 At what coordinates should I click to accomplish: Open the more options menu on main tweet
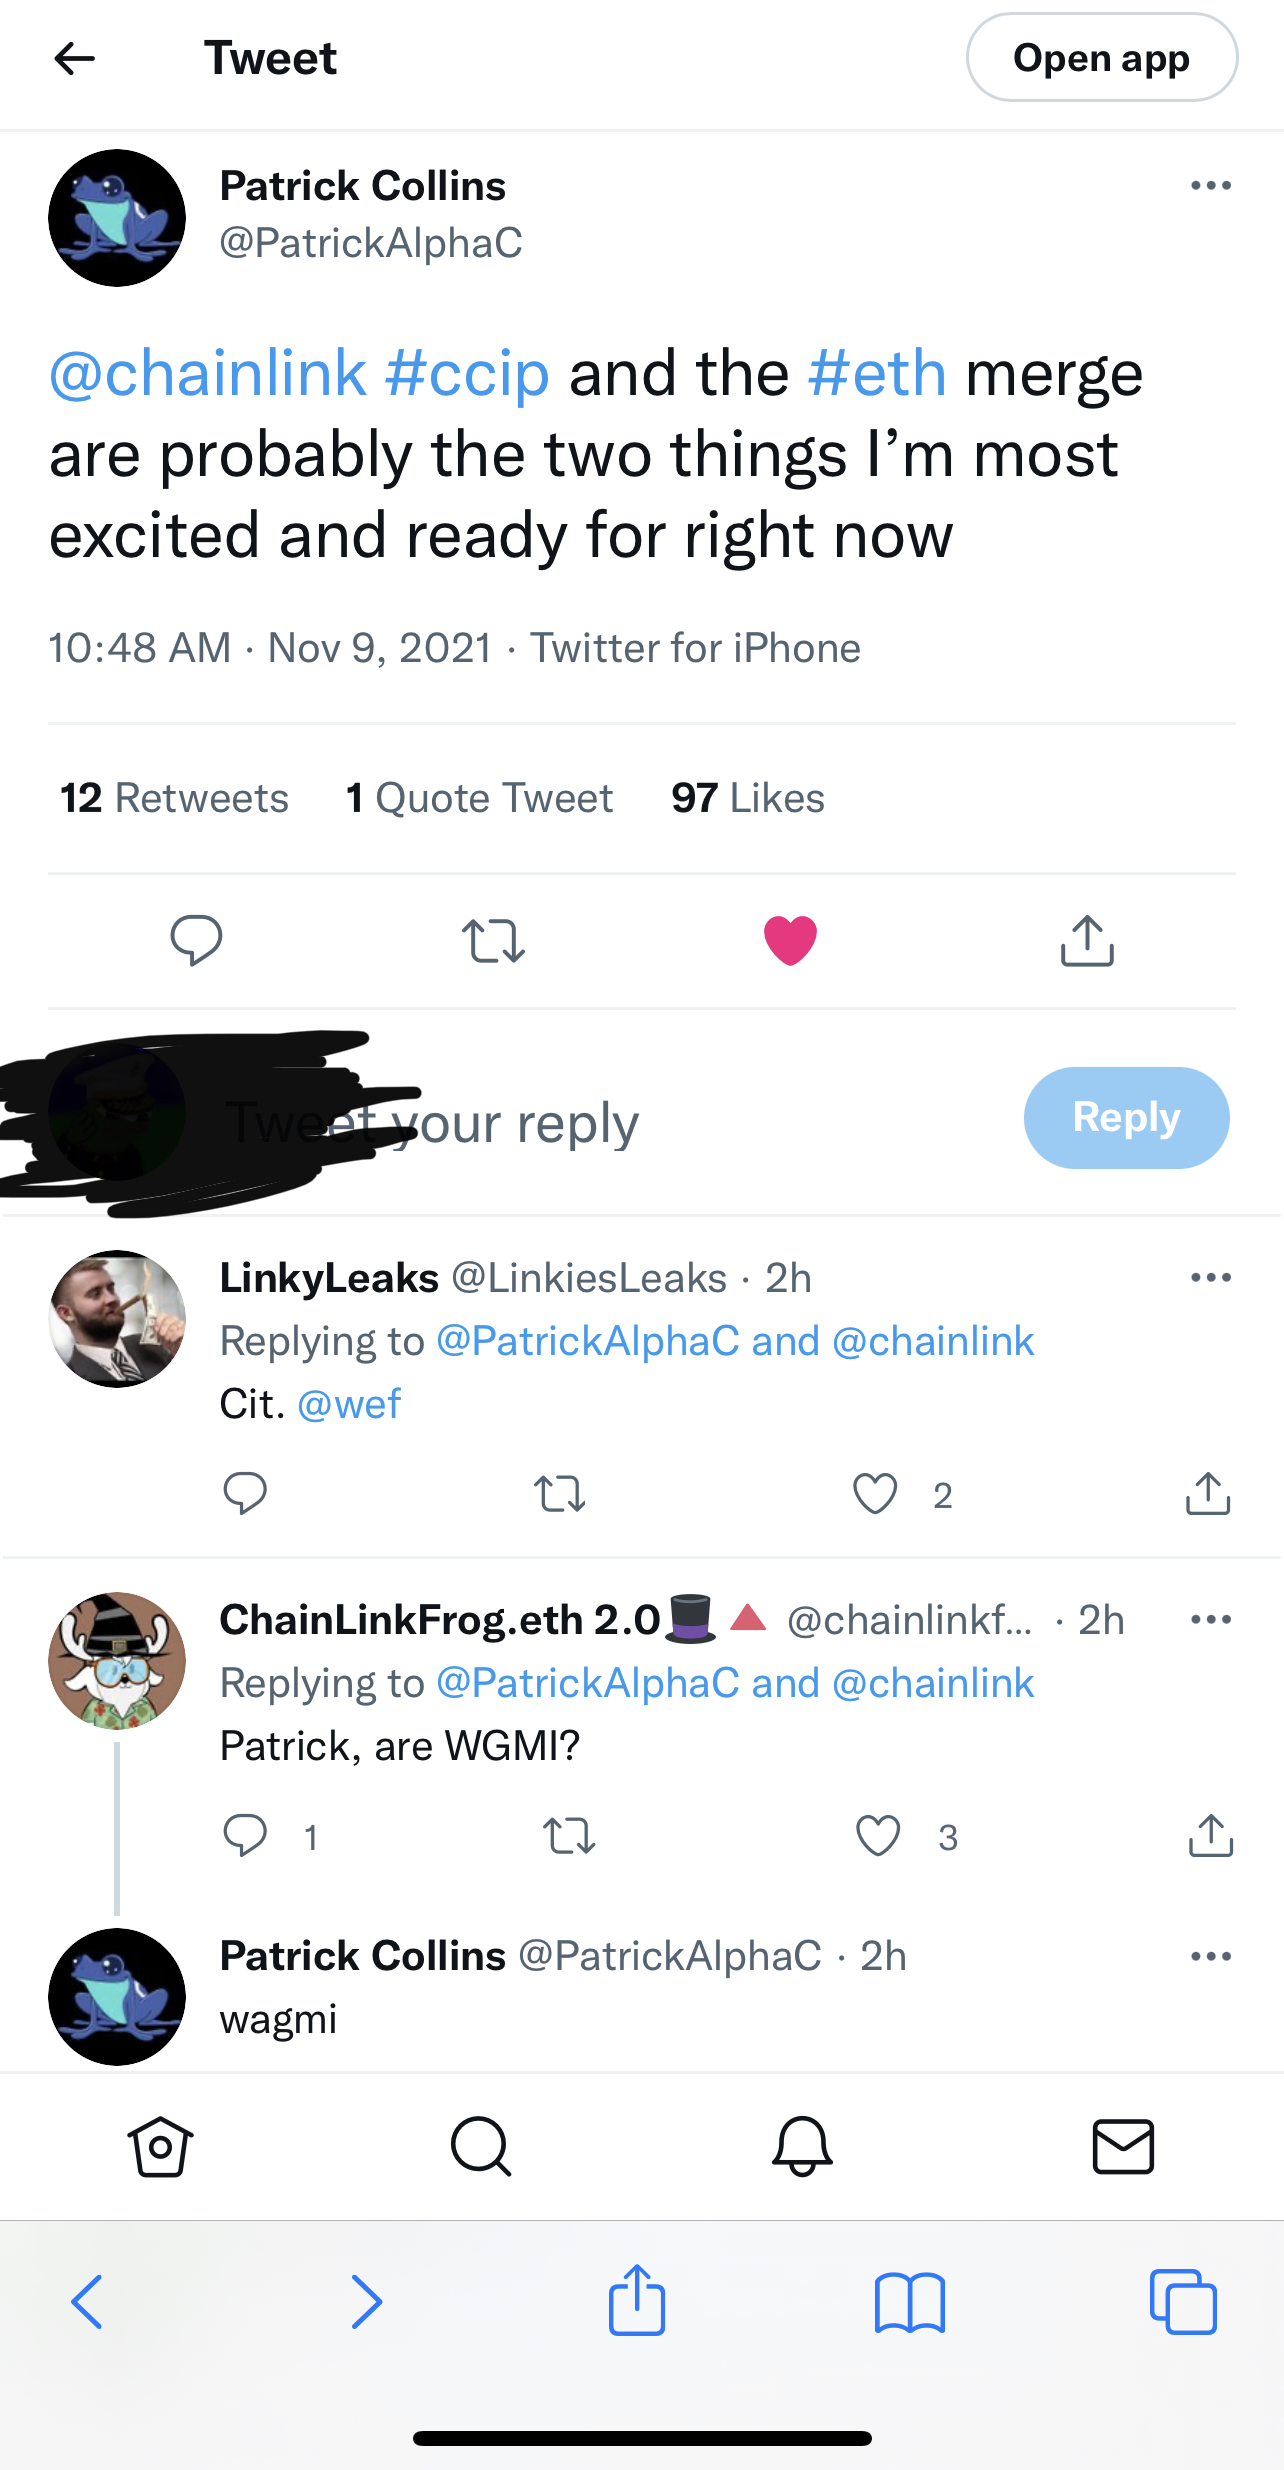[x=1210, y=186]
